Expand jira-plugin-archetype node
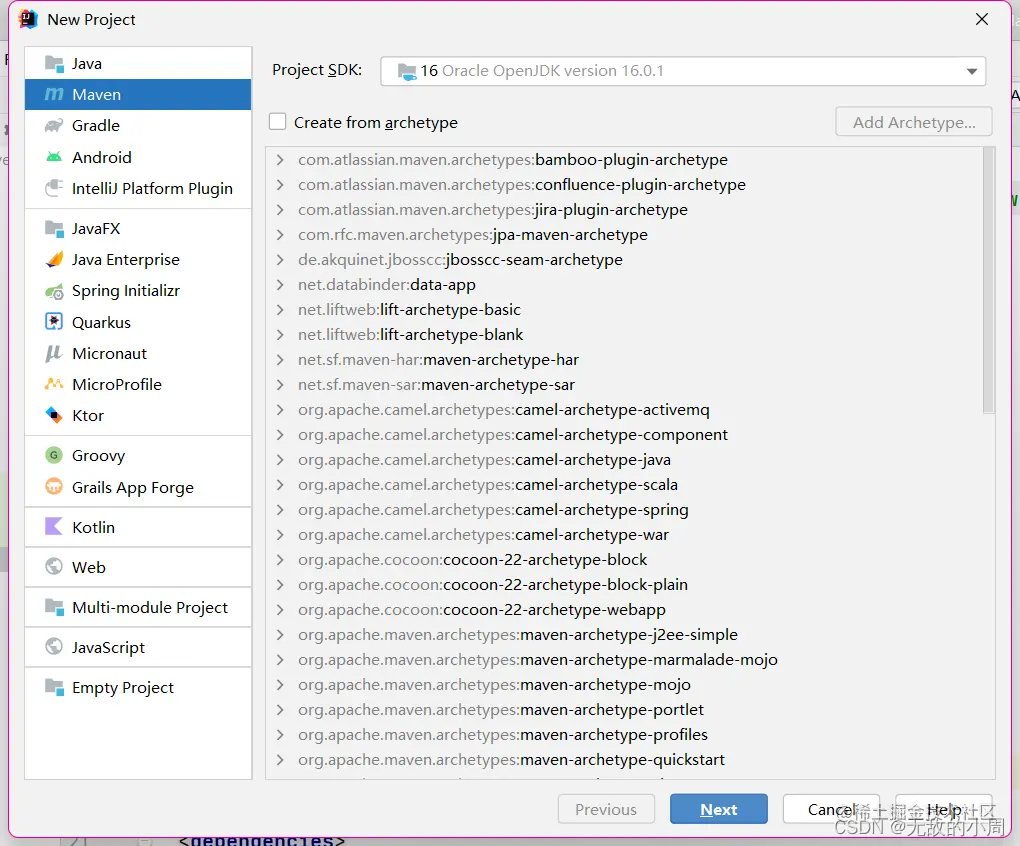This screenshot has height=846, width=1020. [280, 209]
